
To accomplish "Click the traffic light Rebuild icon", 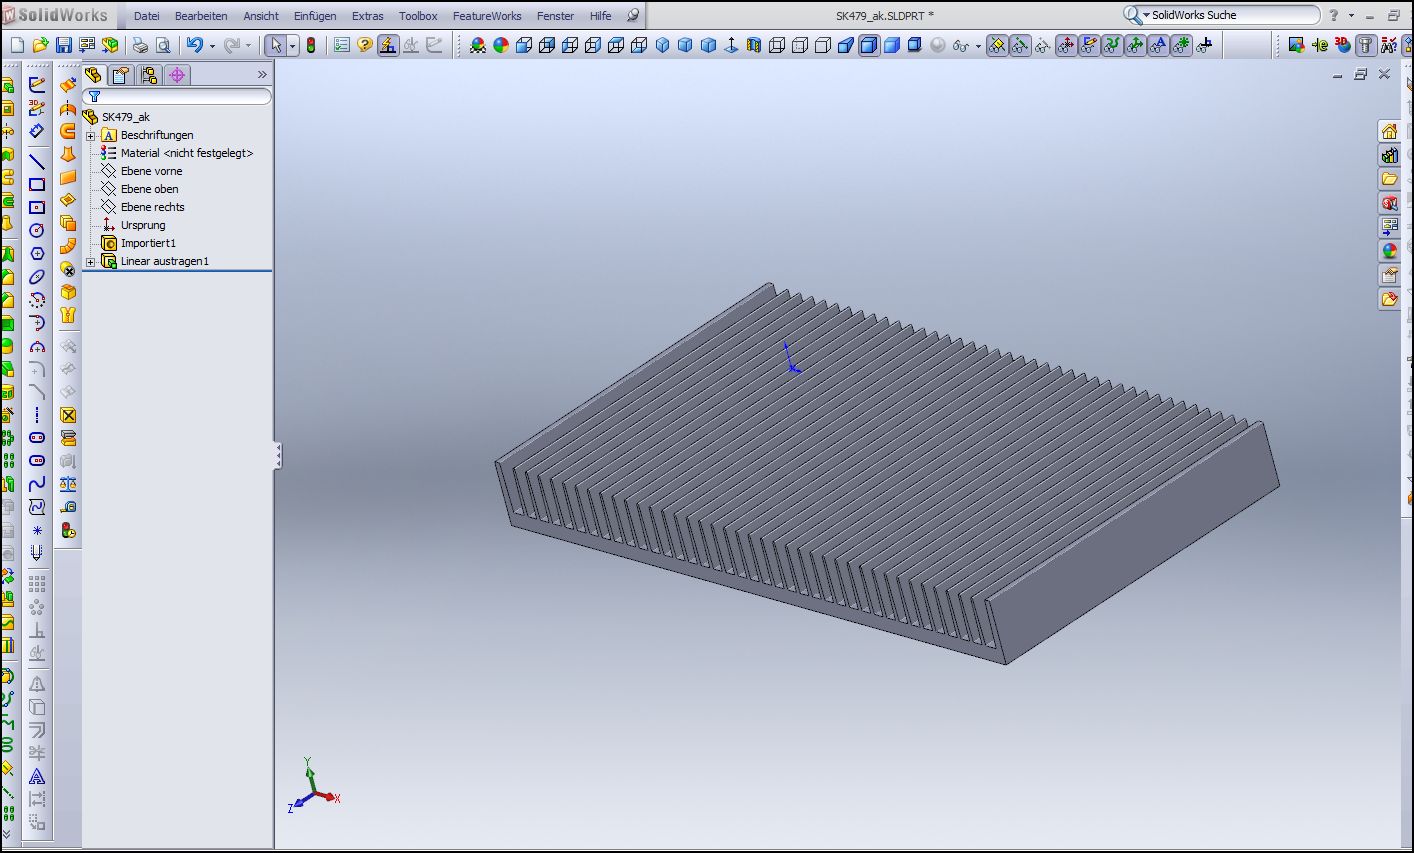I will click(x=311, y=45).
